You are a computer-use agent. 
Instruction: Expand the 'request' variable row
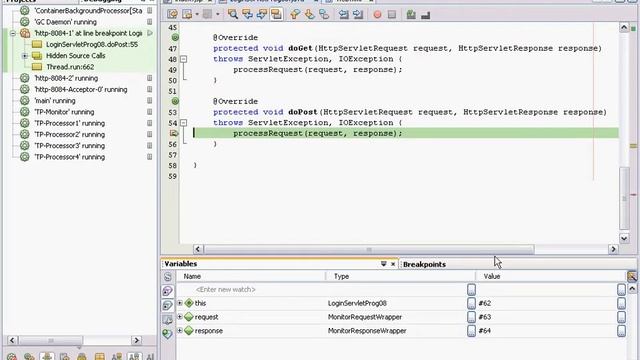pos(180,317)
